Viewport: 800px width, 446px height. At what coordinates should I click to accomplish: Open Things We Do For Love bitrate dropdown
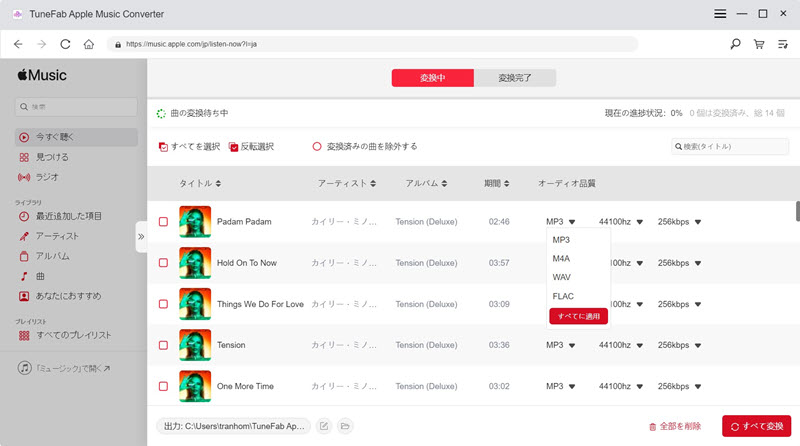[680, 304]
